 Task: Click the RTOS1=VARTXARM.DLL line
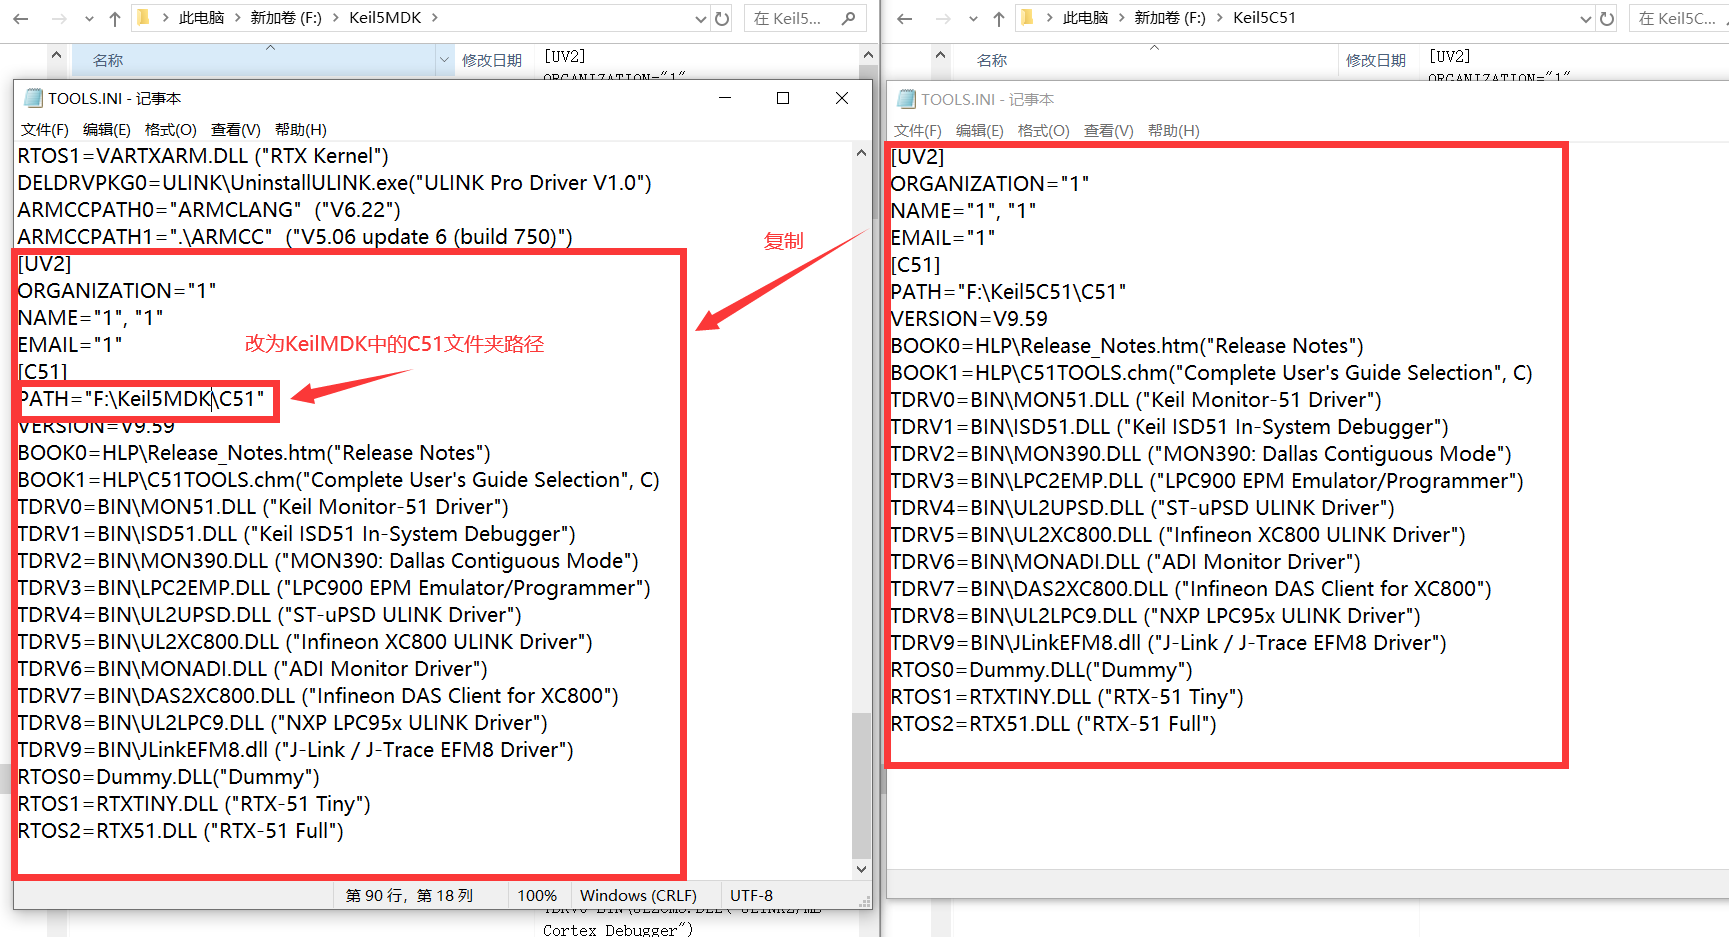click(203, 156)
